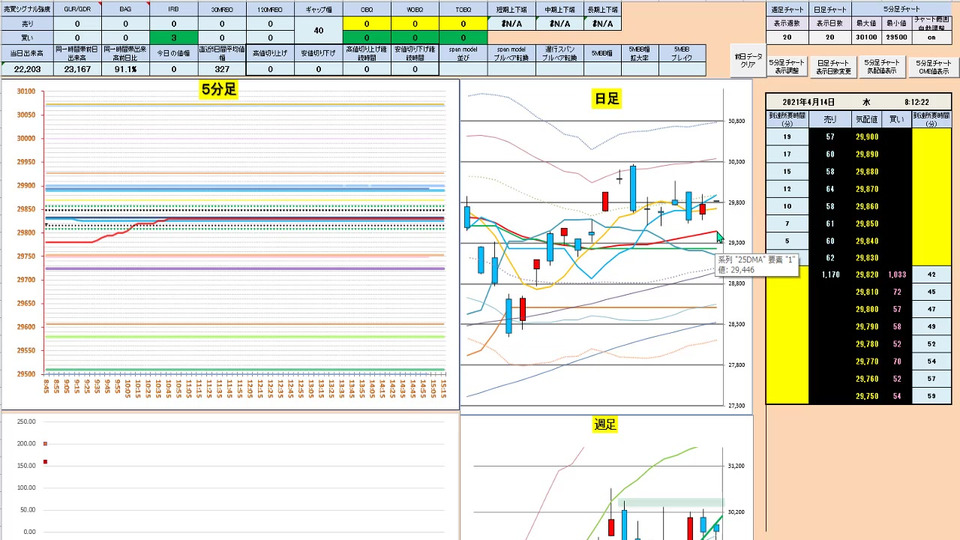Select the ギャップ幅 value 40
The width and height of the screenshot is (960, 540).
(x=318, y=31)
